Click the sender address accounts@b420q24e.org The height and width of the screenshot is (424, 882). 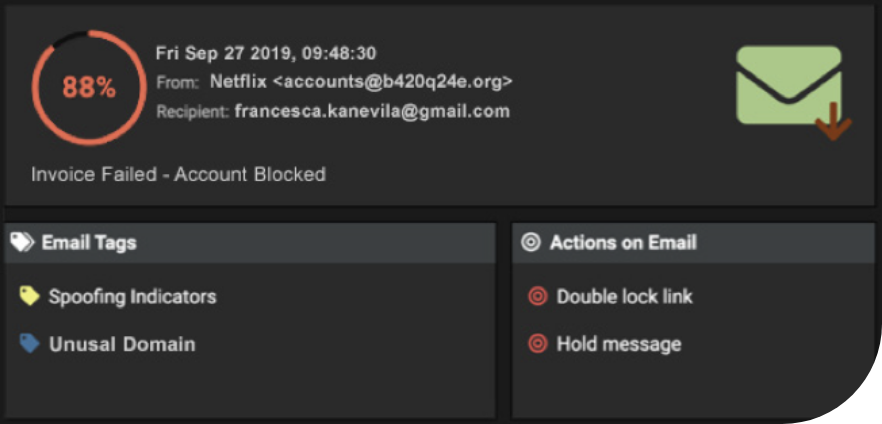point(393,82)
